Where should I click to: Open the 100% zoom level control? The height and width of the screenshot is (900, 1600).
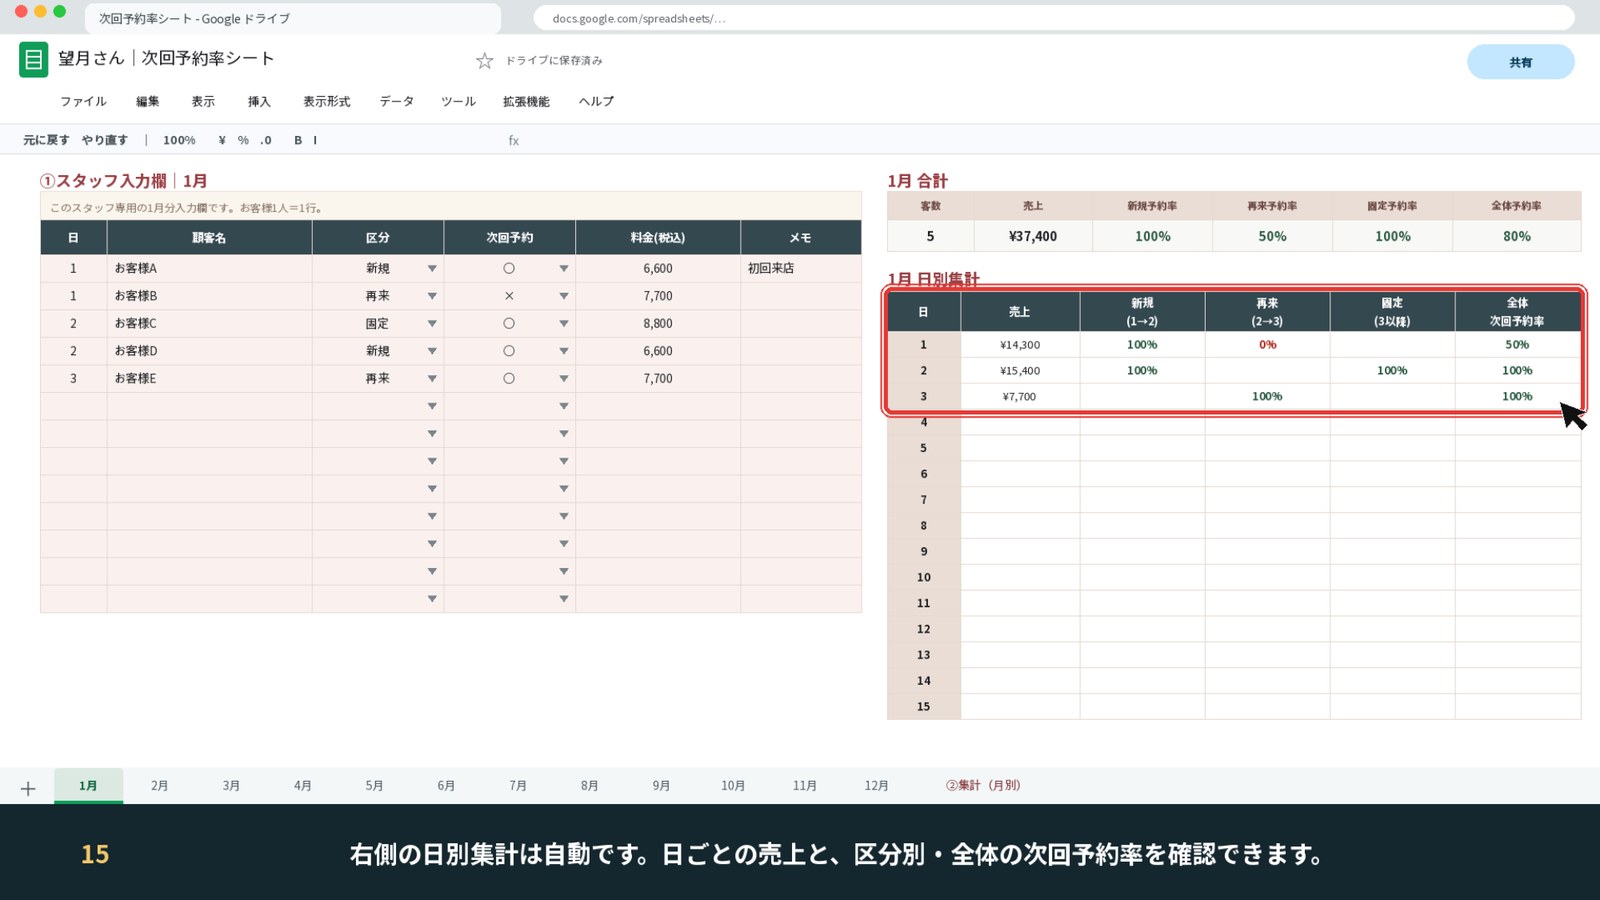(x=179, y=141)
